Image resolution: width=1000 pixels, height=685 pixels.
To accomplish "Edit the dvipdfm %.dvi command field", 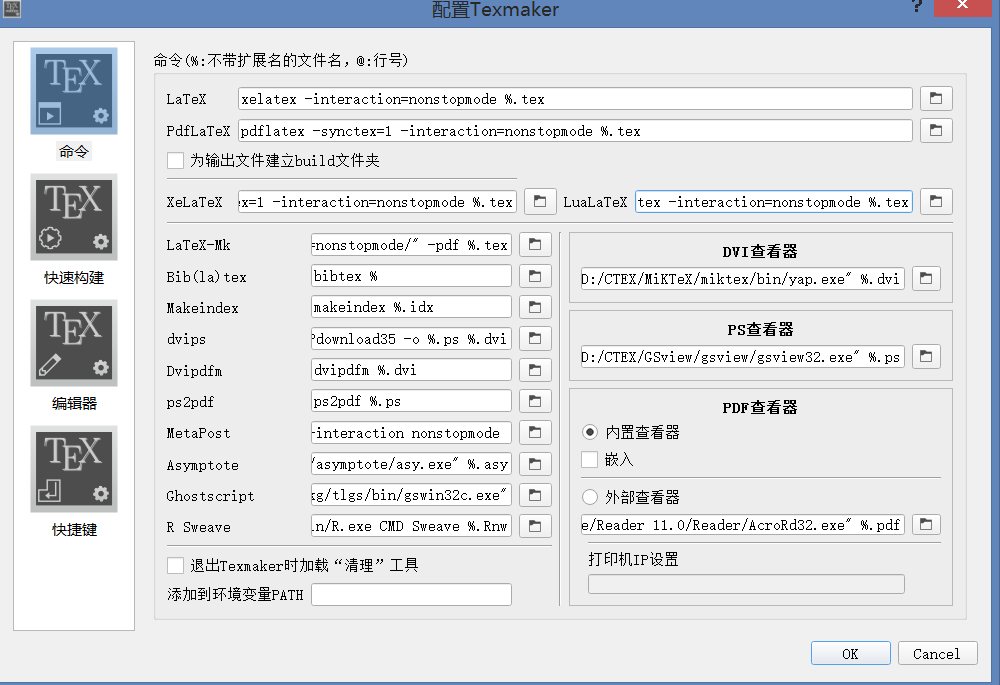I will click(x=411, y=370).
